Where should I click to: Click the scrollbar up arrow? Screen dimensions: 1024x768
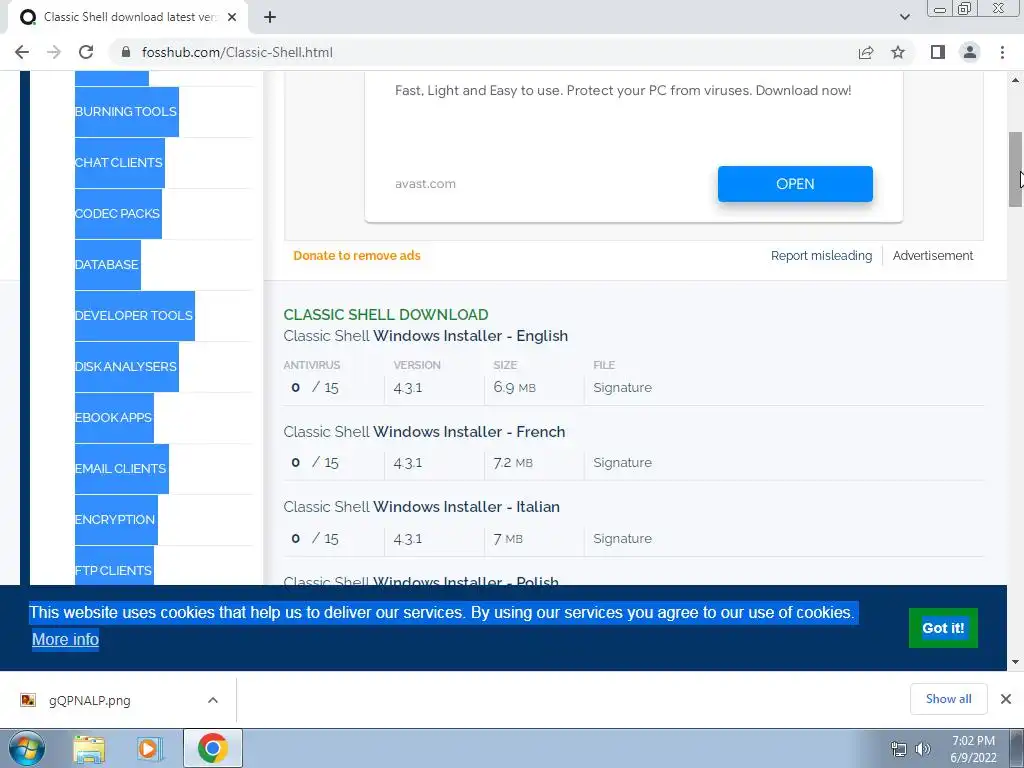pyautogui.click(x=1015, y=80)
